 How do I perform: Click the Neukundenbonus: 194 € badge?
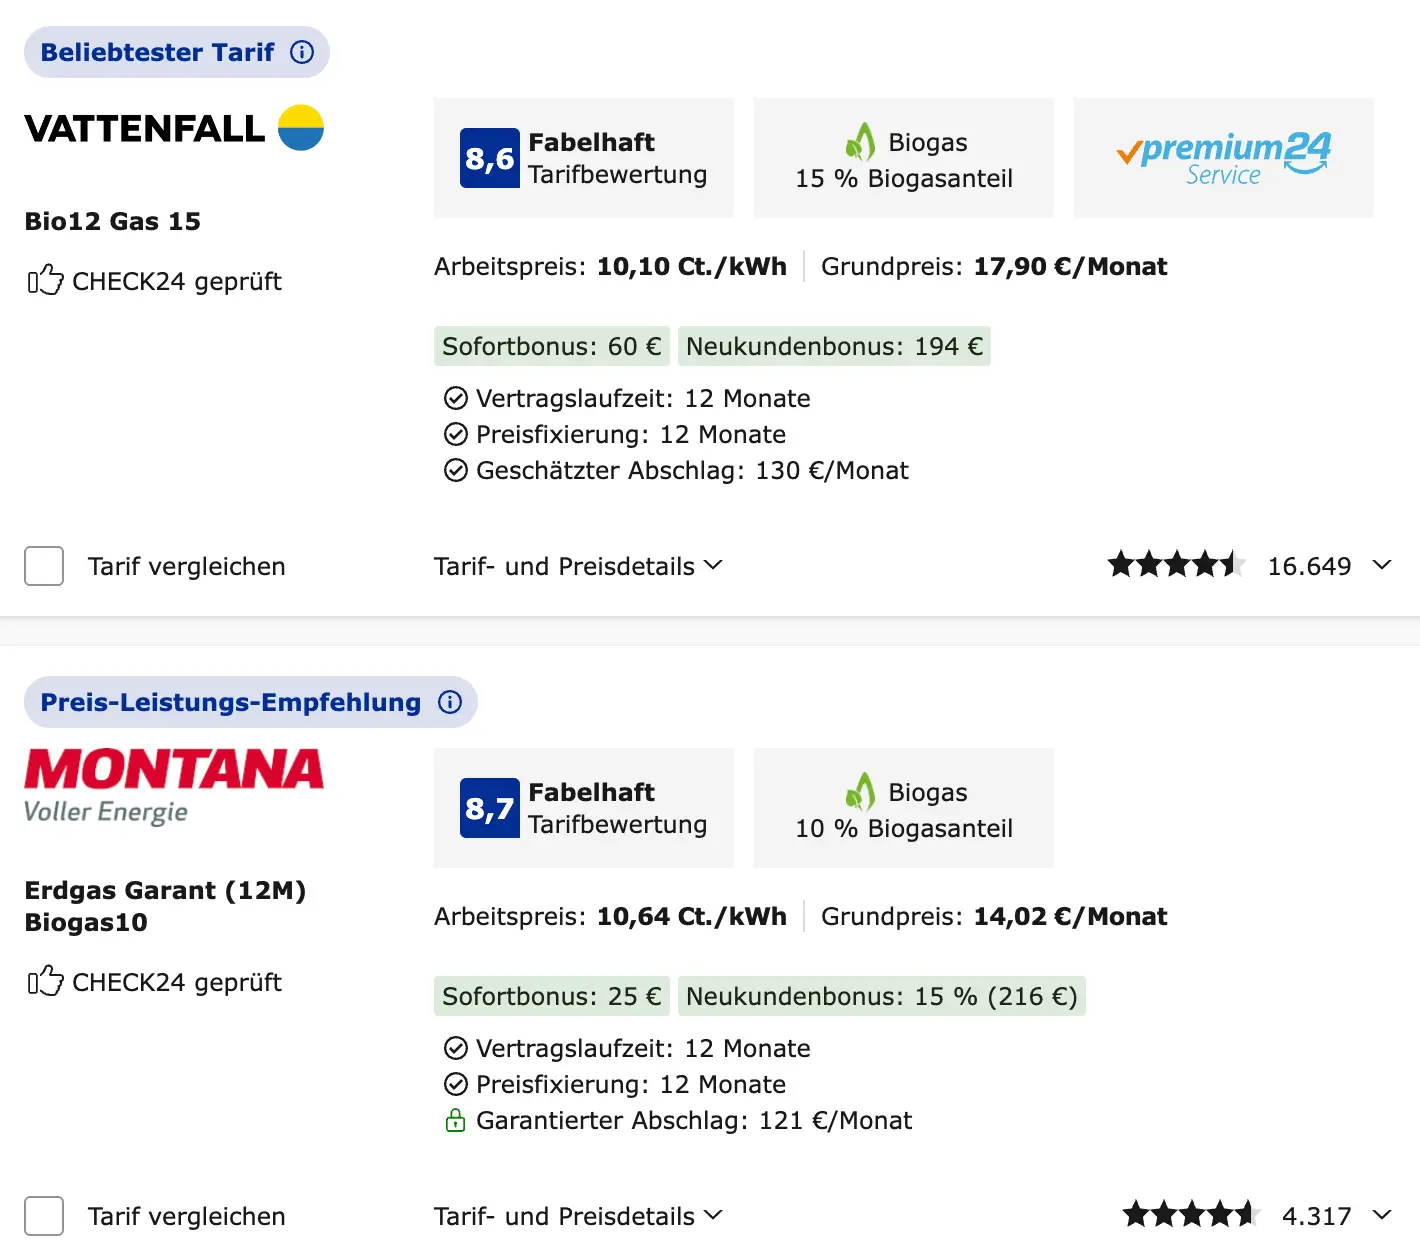(x=834, y=346)
